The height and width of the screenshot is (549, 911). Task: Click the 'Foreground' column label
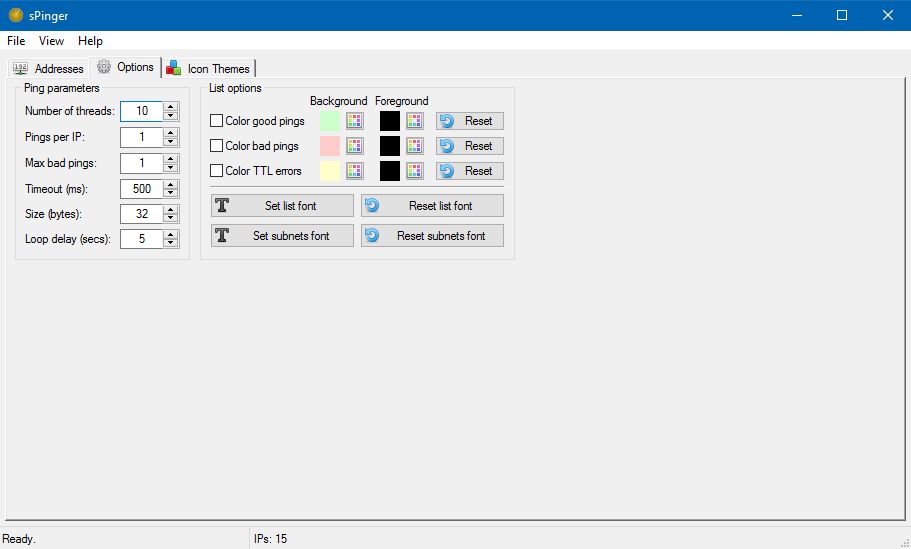coord(401,101)
